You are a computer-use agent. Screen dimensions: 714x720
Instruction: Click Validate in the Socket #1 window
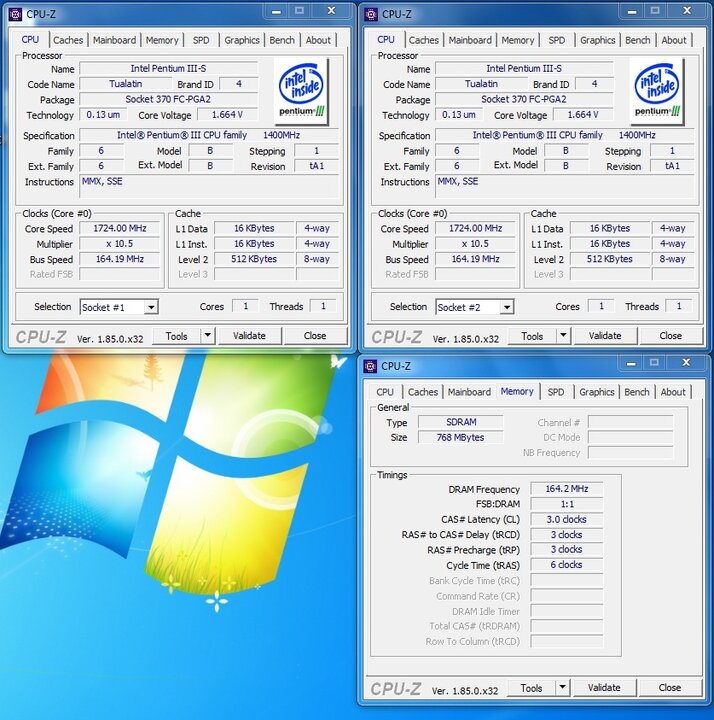point(249,336)
